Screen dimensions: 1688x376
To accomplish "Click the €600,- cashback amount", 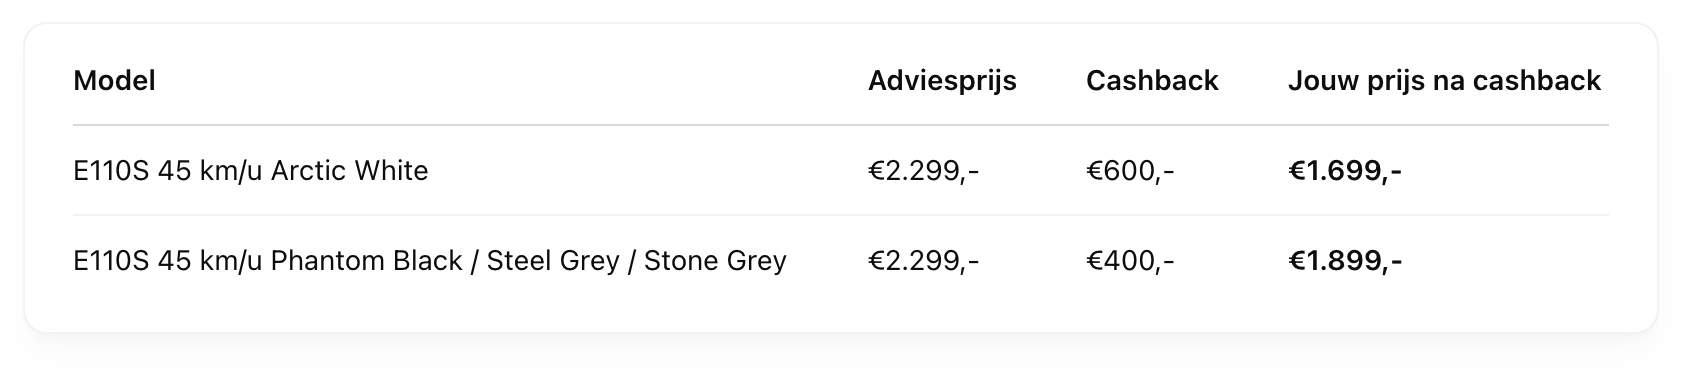I will [1130, 171].
